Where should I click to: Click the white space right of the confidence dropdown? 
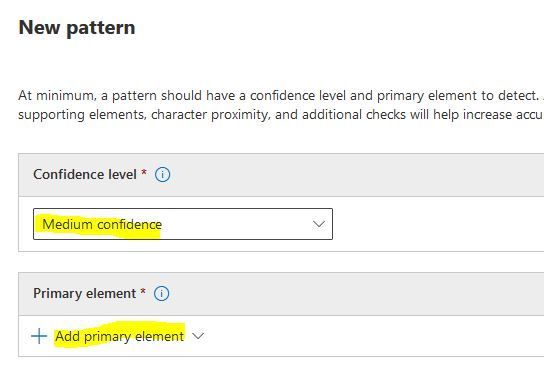point(437,224)
